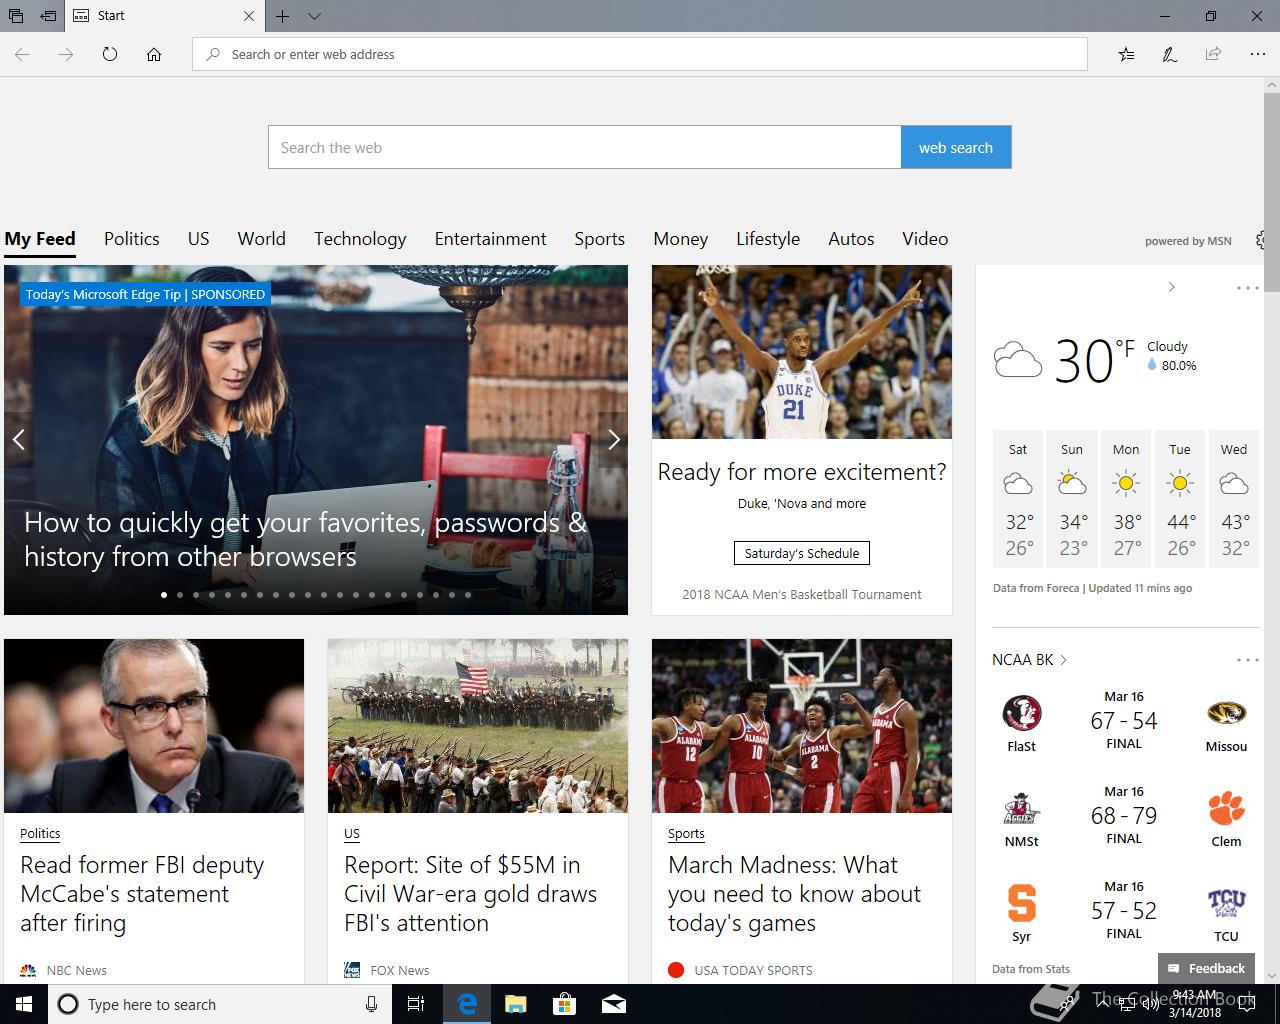Image resolution: width=1280 pixels, height=1024 pixels.
Task: Open the Favorites hub star icon
Action: (1126, 54)
